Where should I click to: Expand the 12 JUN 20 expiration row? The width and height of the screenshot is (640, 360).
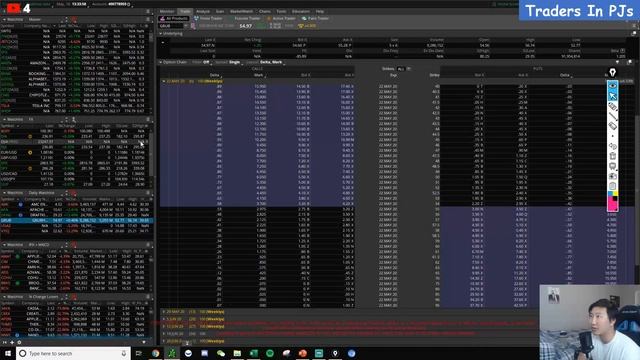tap(164, 326)
